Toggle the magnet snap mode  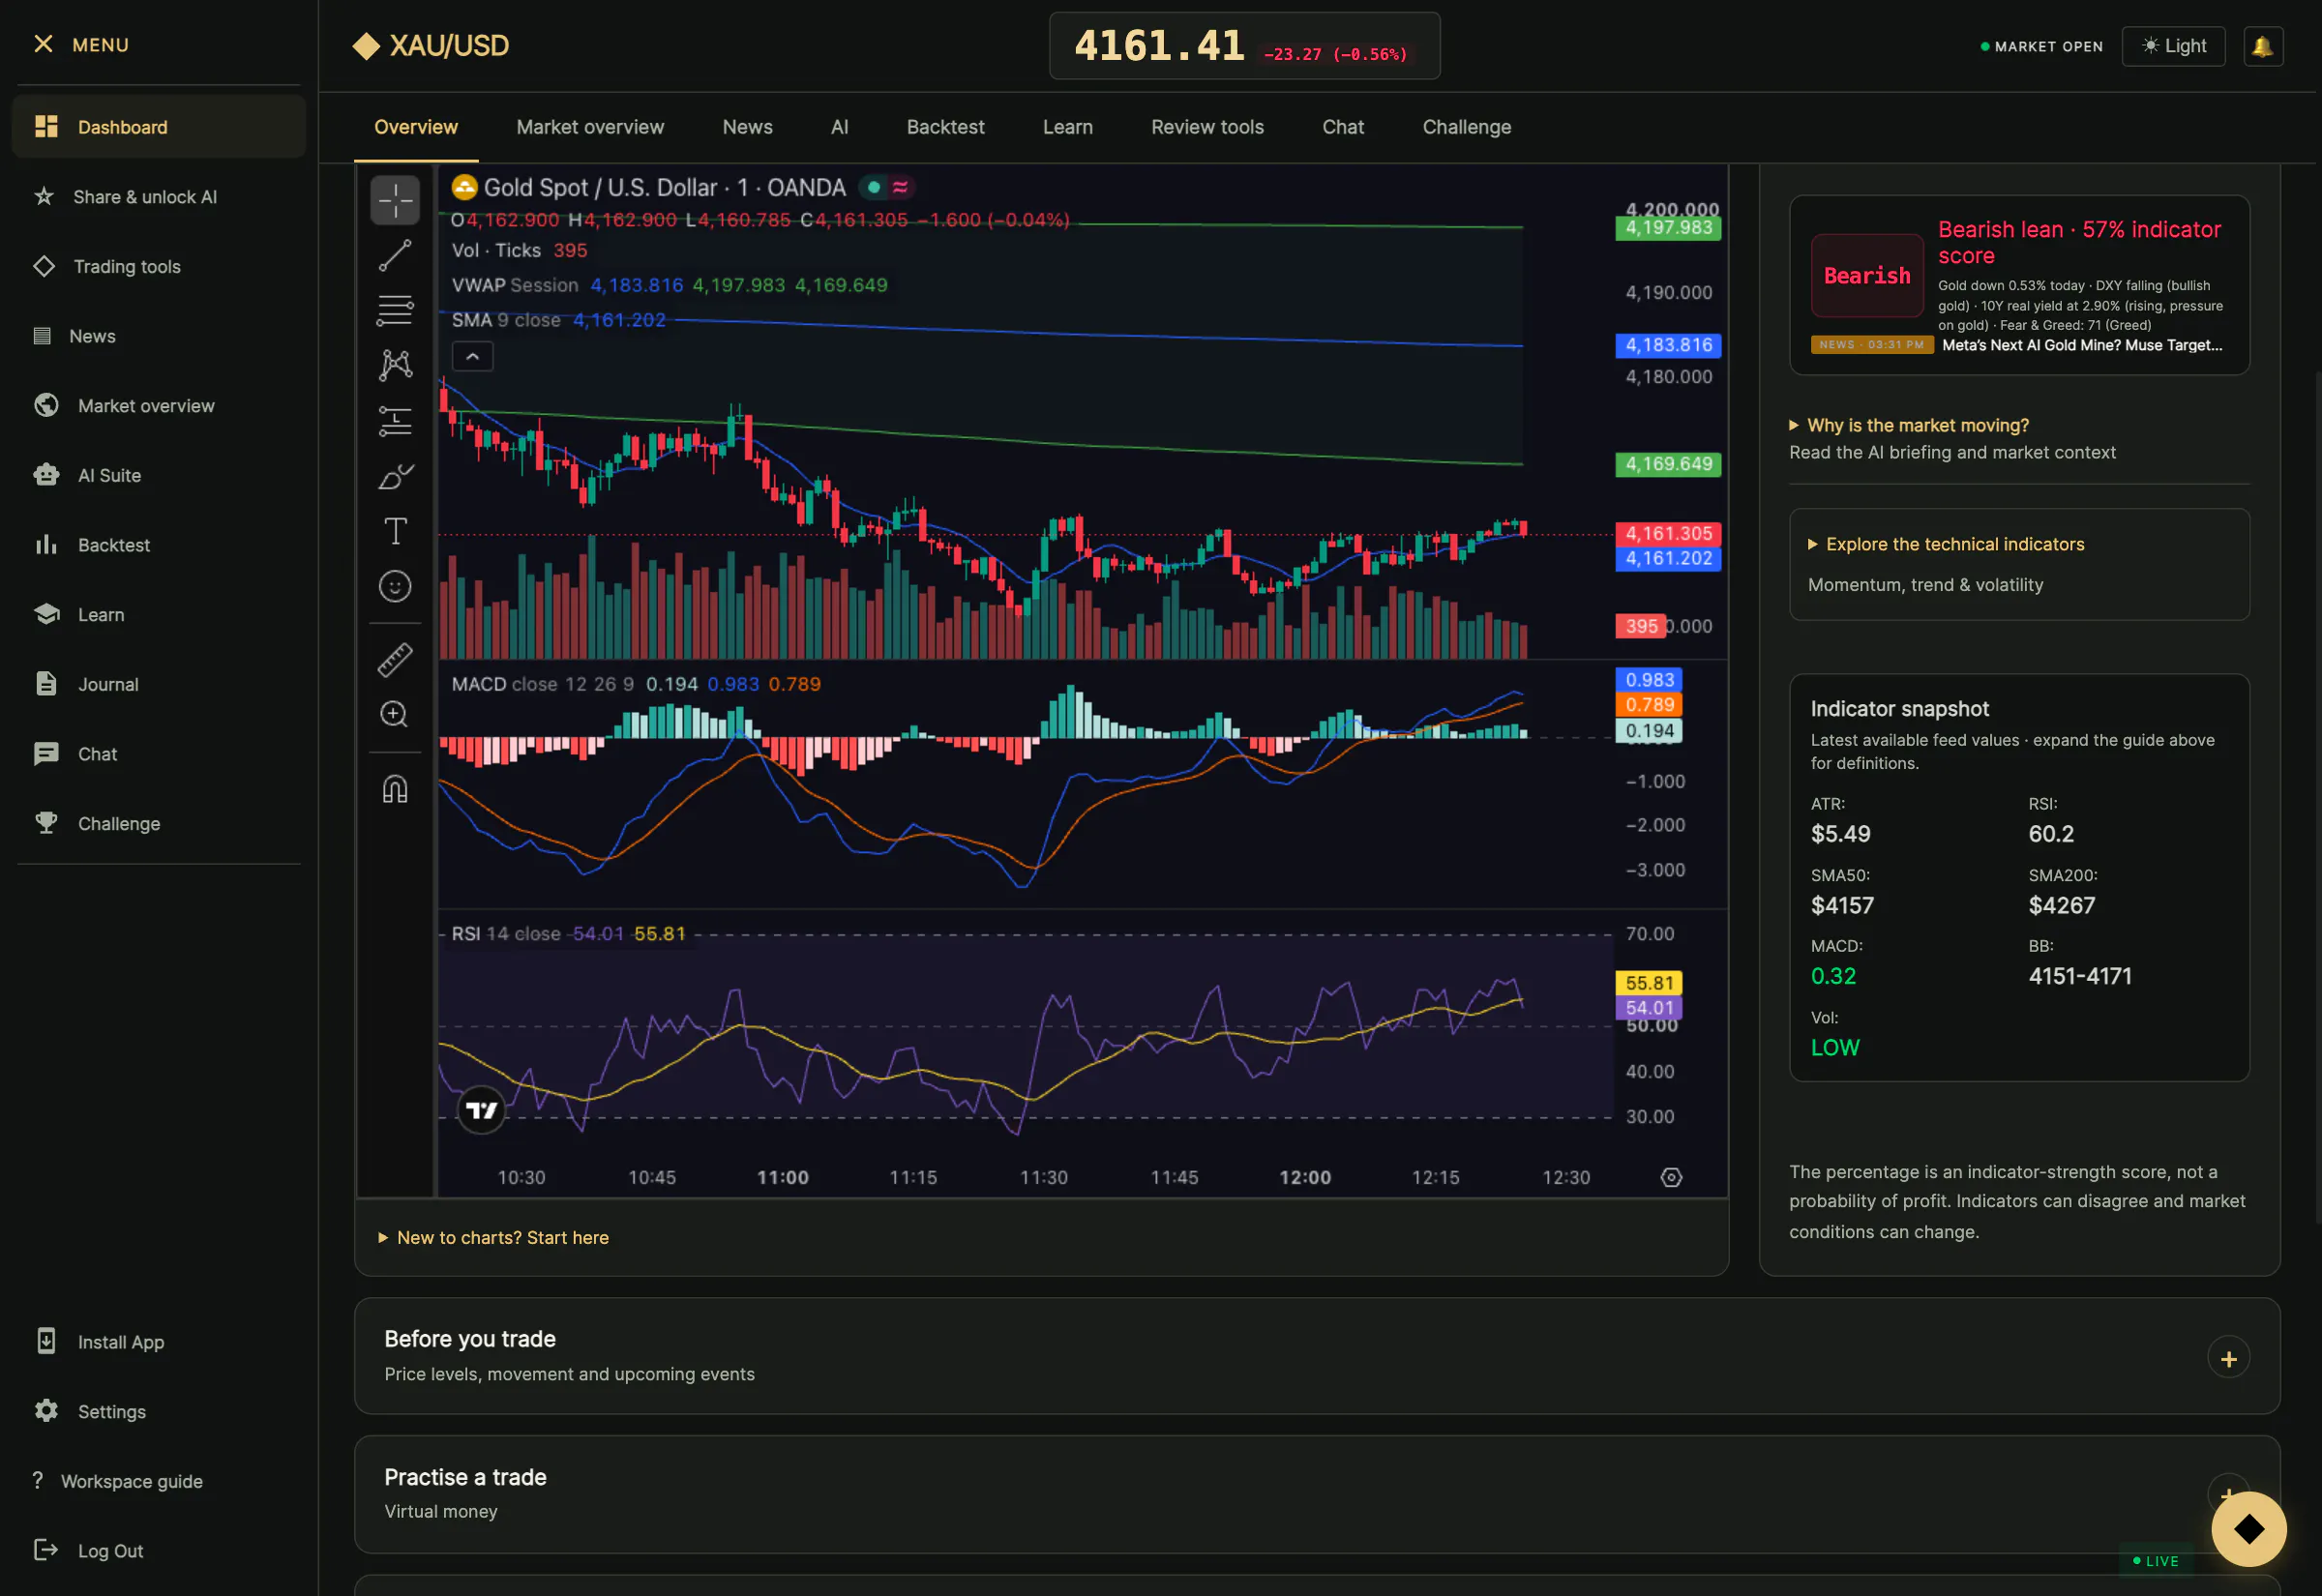click(x=395, y=789)
